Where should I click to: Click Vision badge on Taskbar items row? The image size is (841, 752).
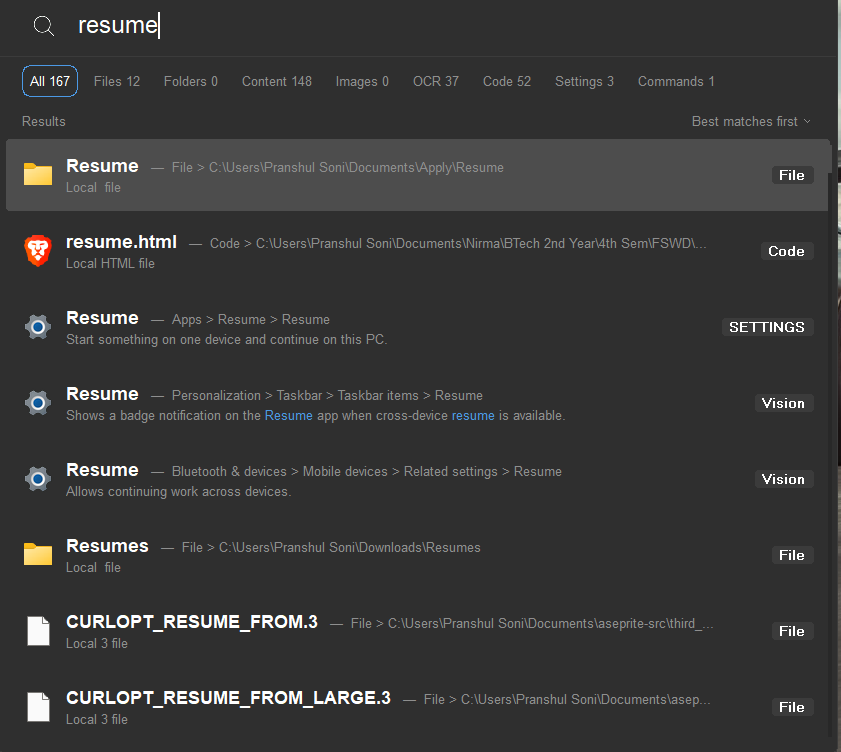(784, 403)
